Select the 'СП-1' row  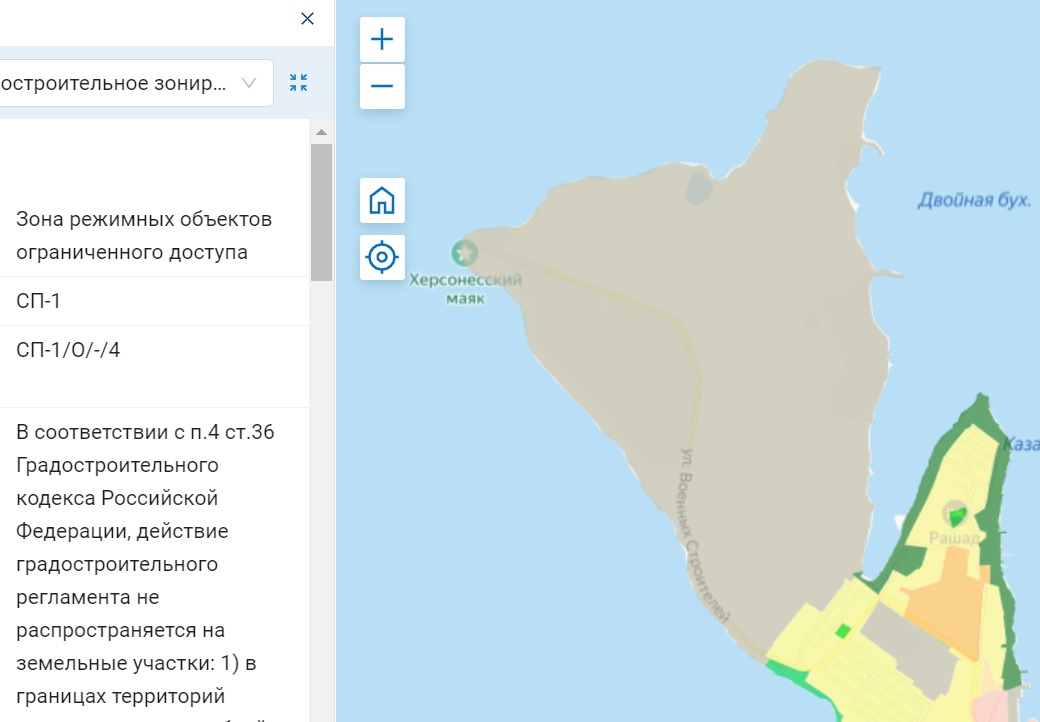[154, 301]
